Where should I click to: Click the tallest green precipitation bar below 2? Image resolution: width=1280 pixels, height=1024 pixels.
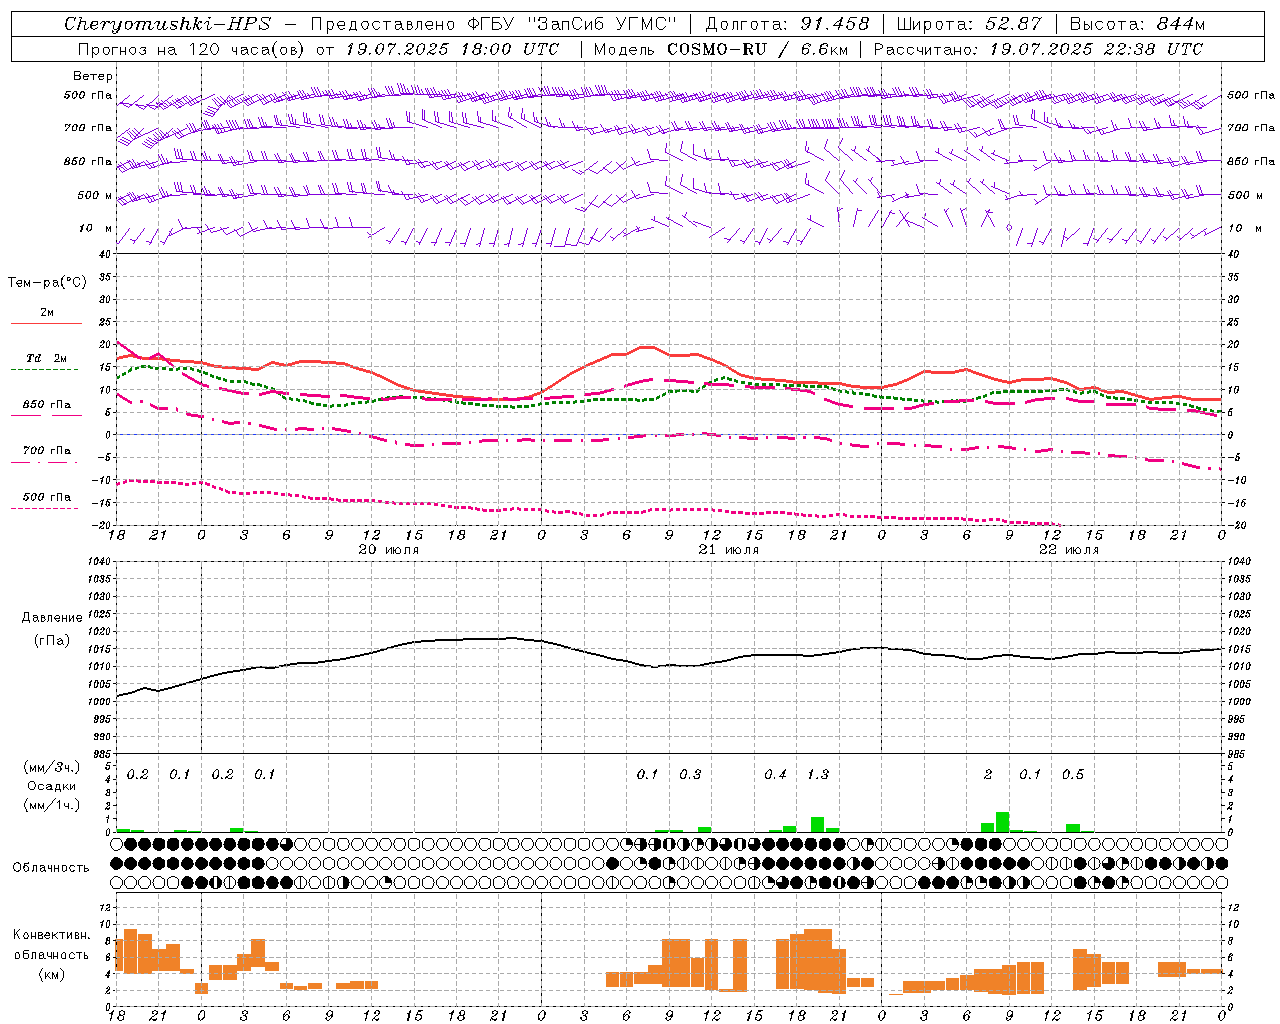pyautogui.click(x=1002, y=822)
